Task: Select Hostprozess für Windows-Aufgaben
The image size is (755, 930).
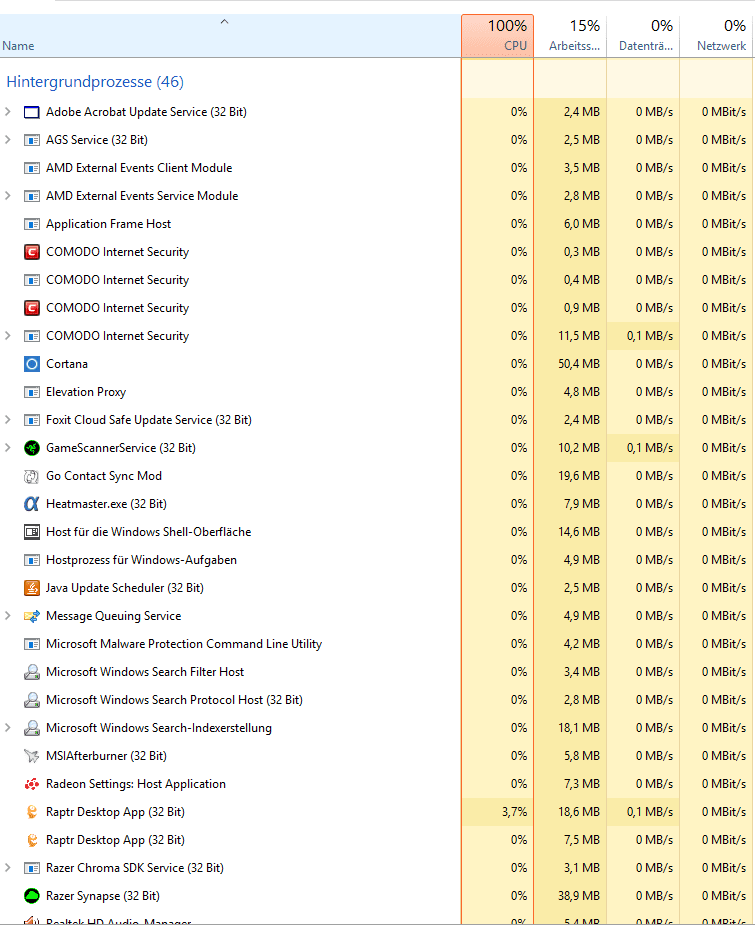Action: (142, 560)
